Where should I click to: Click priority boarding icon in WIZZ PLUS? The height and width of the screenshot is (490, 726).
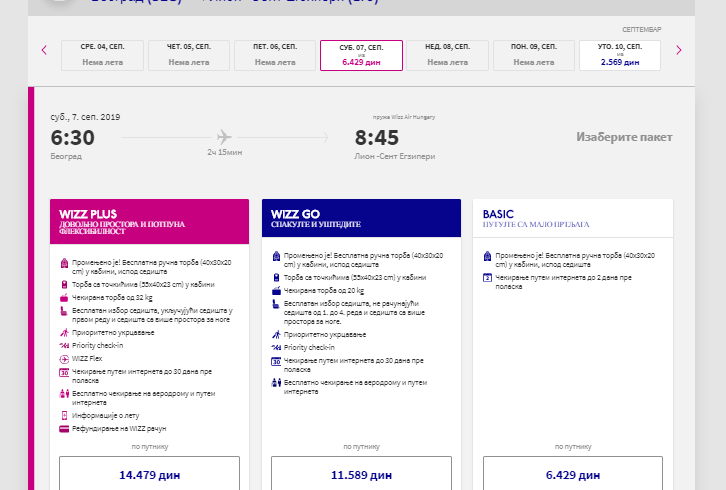[64, 333]
